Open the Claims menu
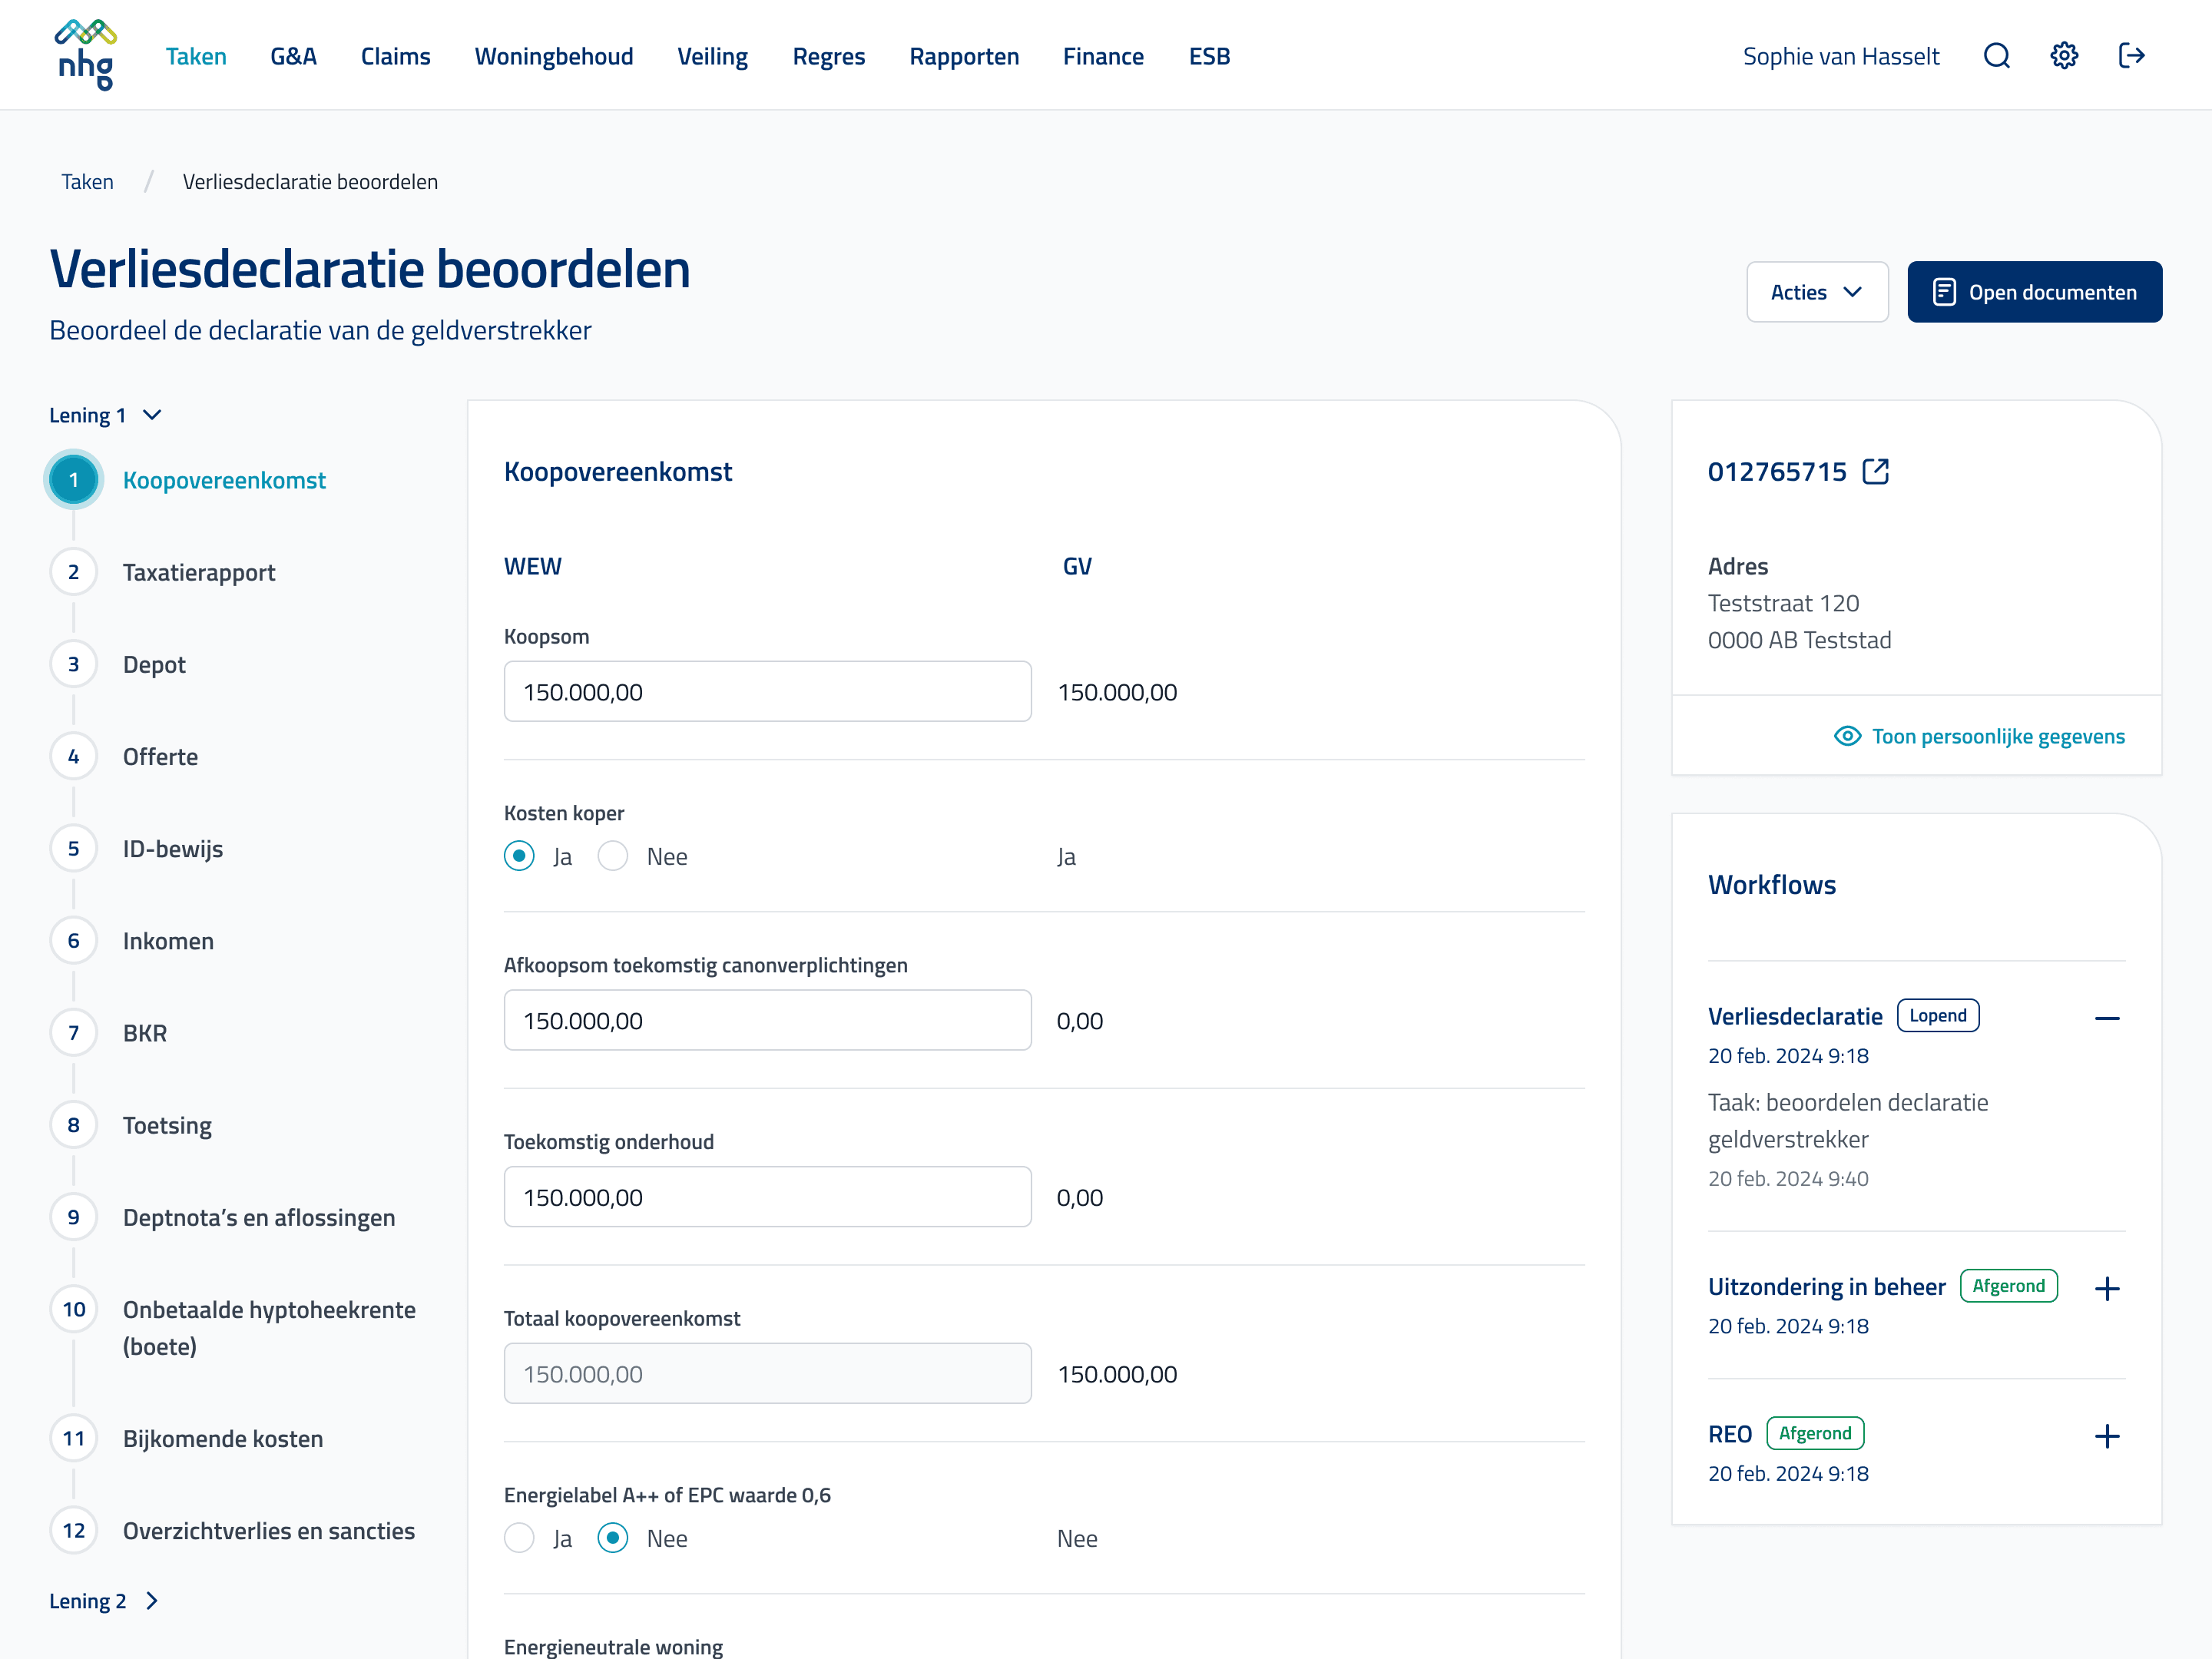This screenshot has height=1659, width=2212. 395,56
